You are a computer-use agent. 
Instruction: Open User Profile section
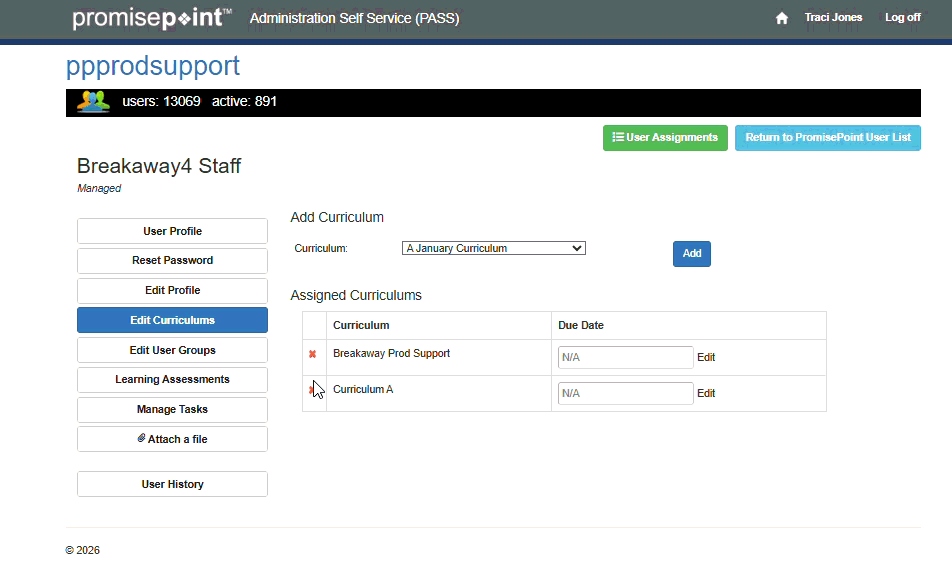click(x=172, y=231)
